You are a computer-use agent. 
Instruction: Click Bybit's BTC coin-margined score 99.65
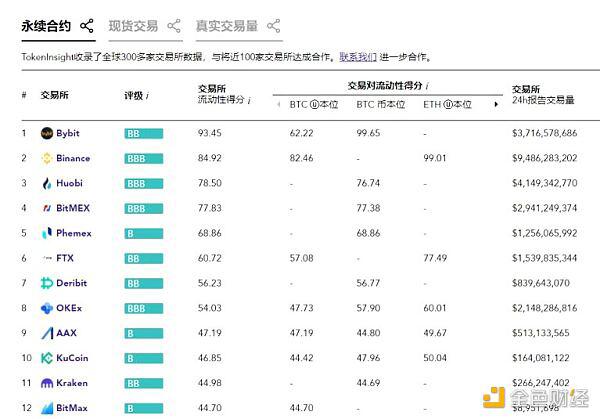click(x=368, y=133)
